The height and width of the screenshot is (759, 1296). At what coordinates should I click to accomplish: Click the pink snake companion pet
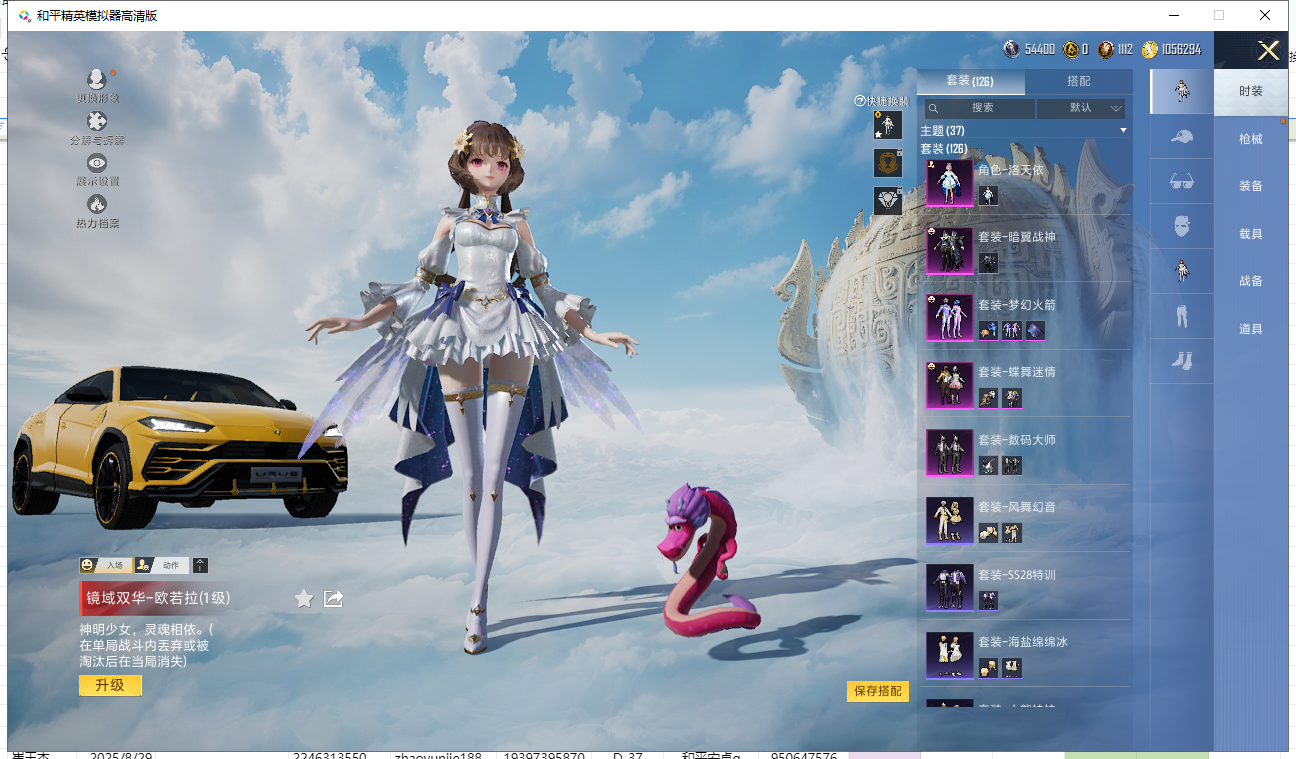coord(708,563)
